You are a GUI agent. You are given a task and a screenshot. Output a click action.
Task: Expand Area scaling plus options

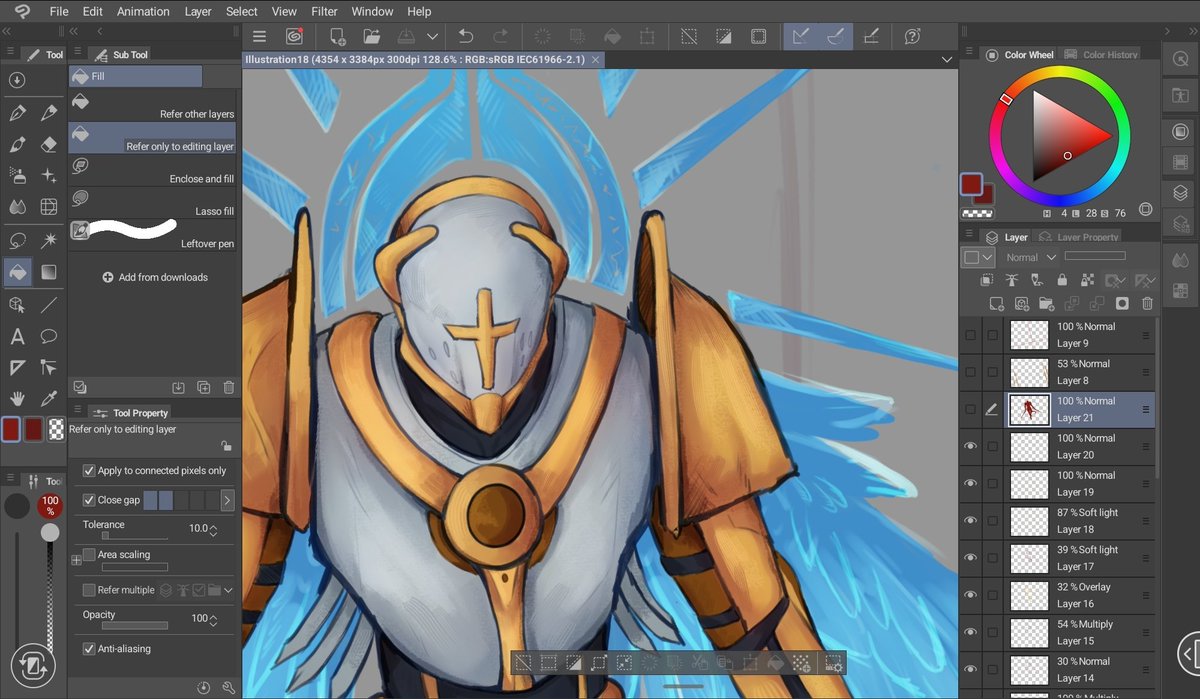76,560
